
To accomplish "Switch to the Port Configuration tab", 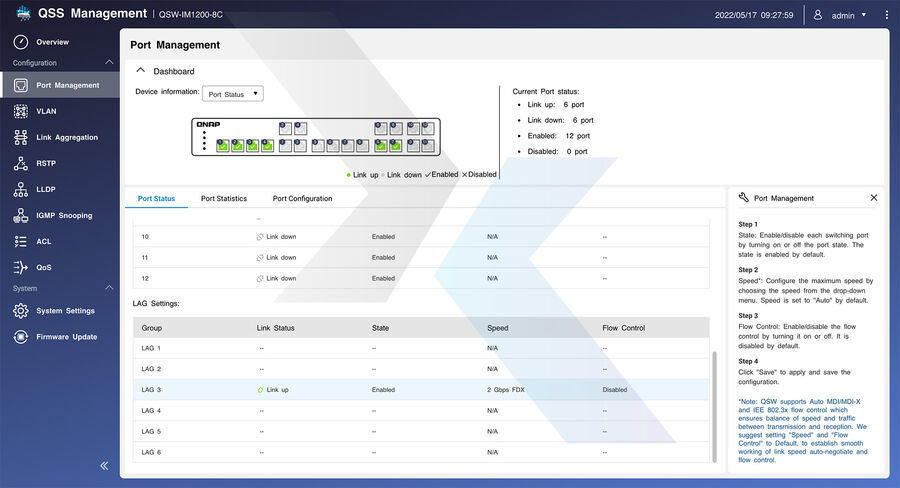I will [302, 199].
